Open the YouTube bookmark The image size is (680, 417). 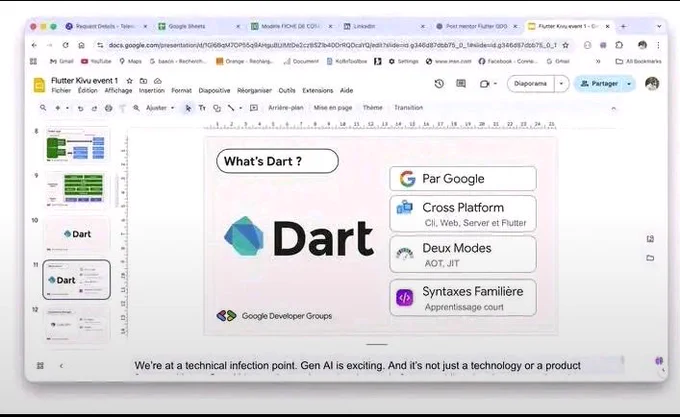(96, 62)
